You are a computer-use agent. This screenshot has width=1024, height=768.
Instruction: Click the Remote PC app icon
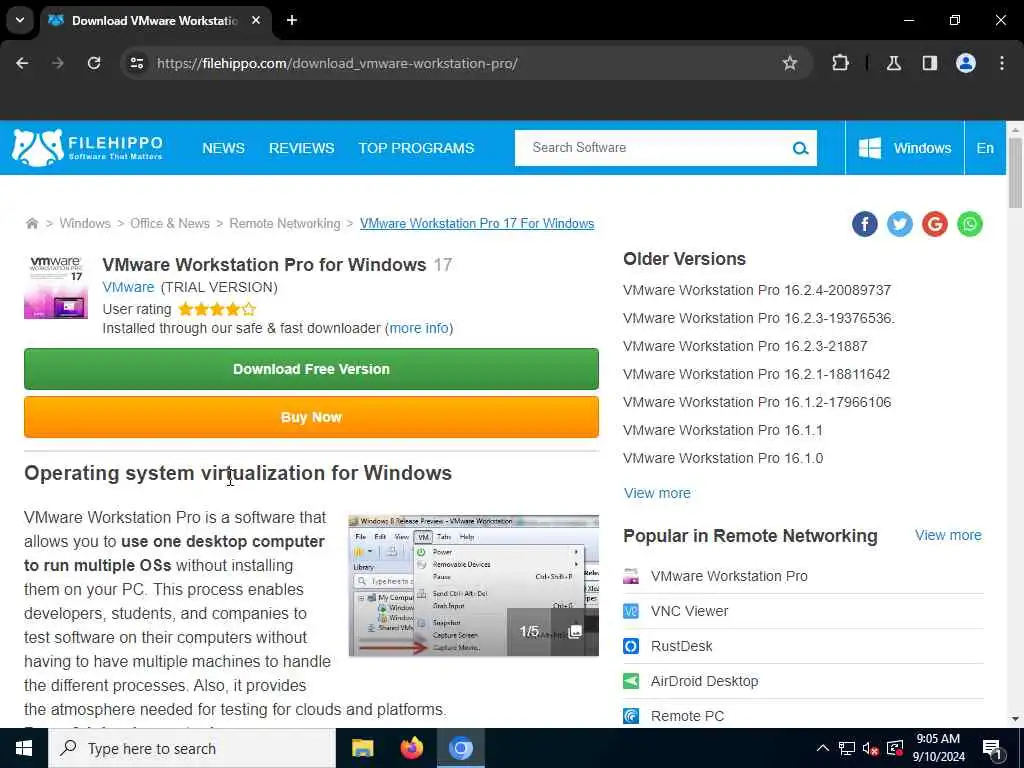[x=631, y=716]
